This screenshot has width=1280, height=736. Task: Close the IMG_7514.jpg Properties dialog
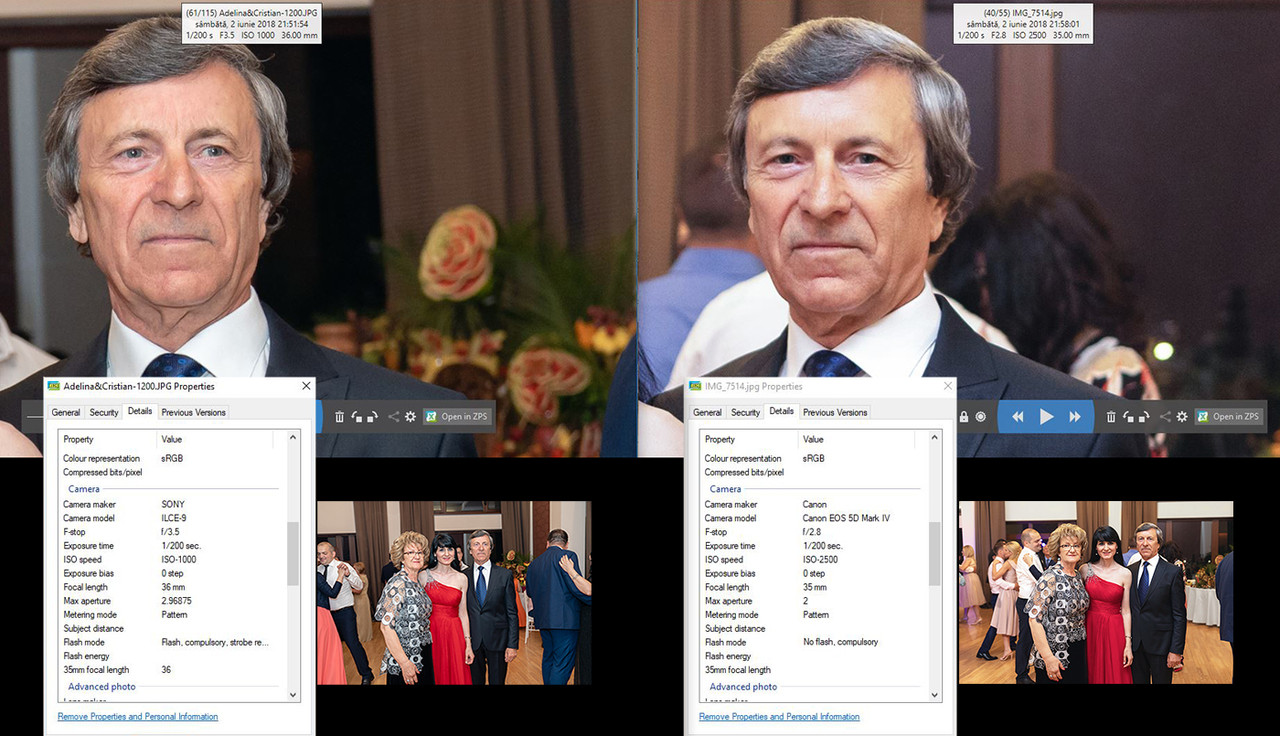pos(947,386)
